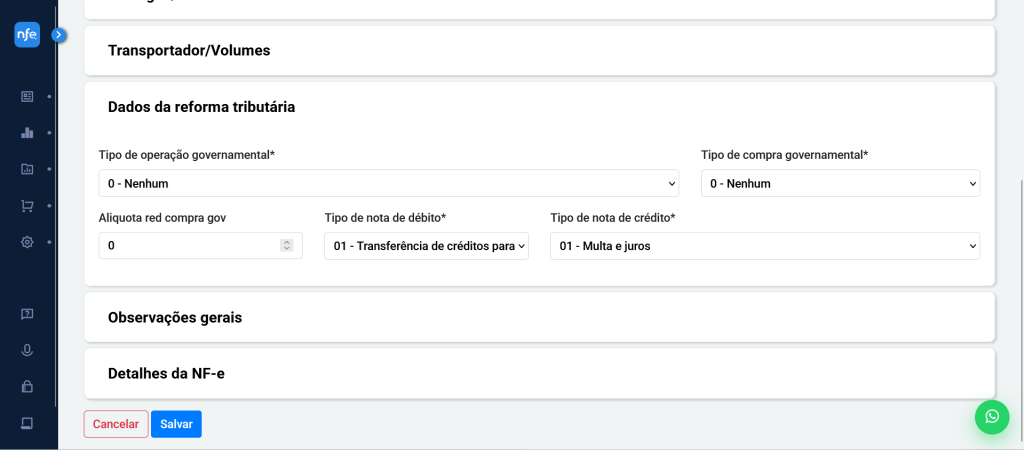Click the microphone icon in sidebar
Screen dimensions: 1024x450
click(x=27, y=350)
